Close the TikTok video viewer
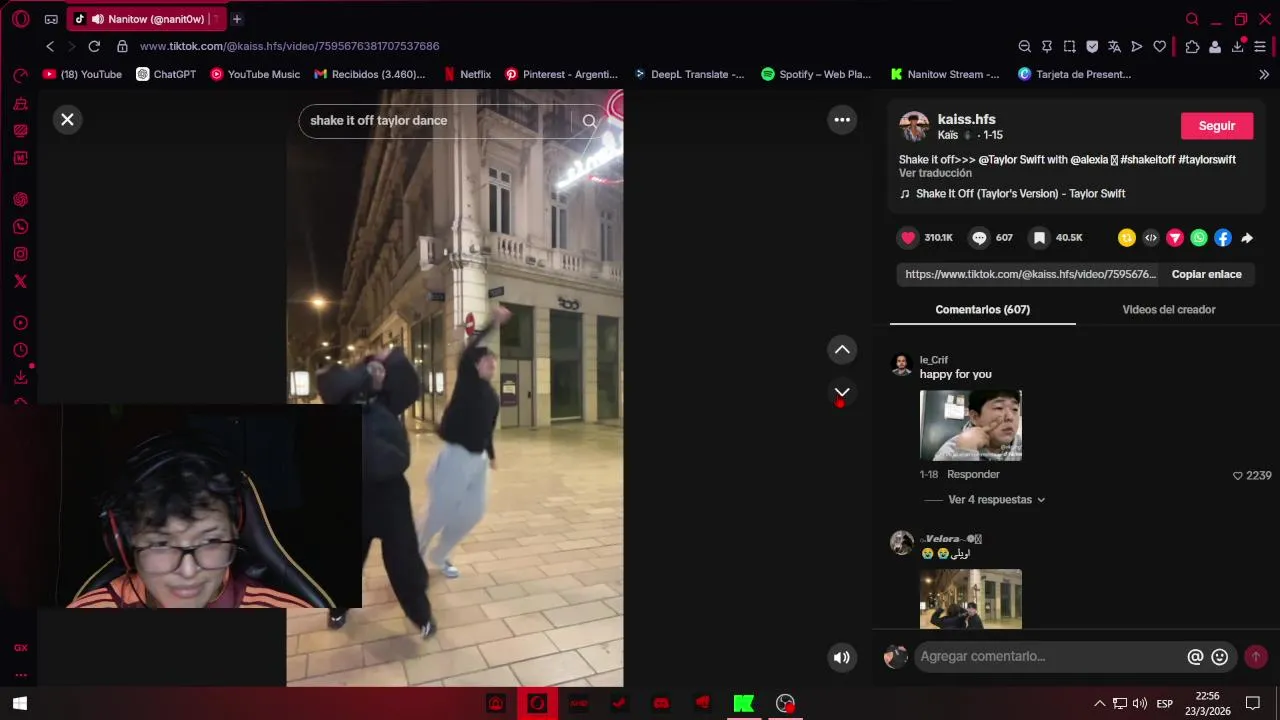 tap(67, 120)
